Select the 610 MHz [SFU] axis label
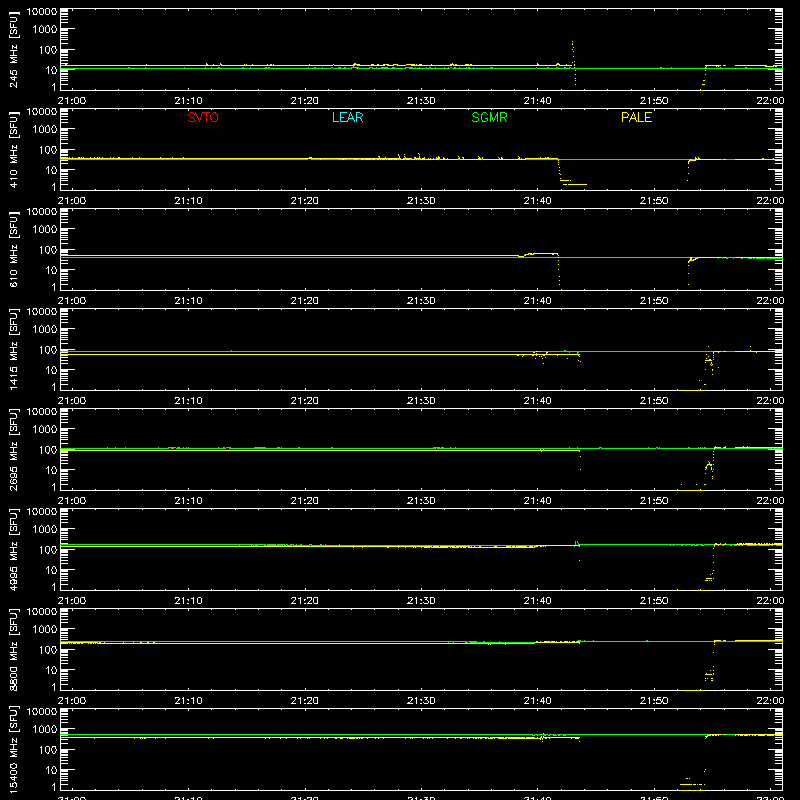The width and height of the screenshot is (800, 800). (14, 249)
